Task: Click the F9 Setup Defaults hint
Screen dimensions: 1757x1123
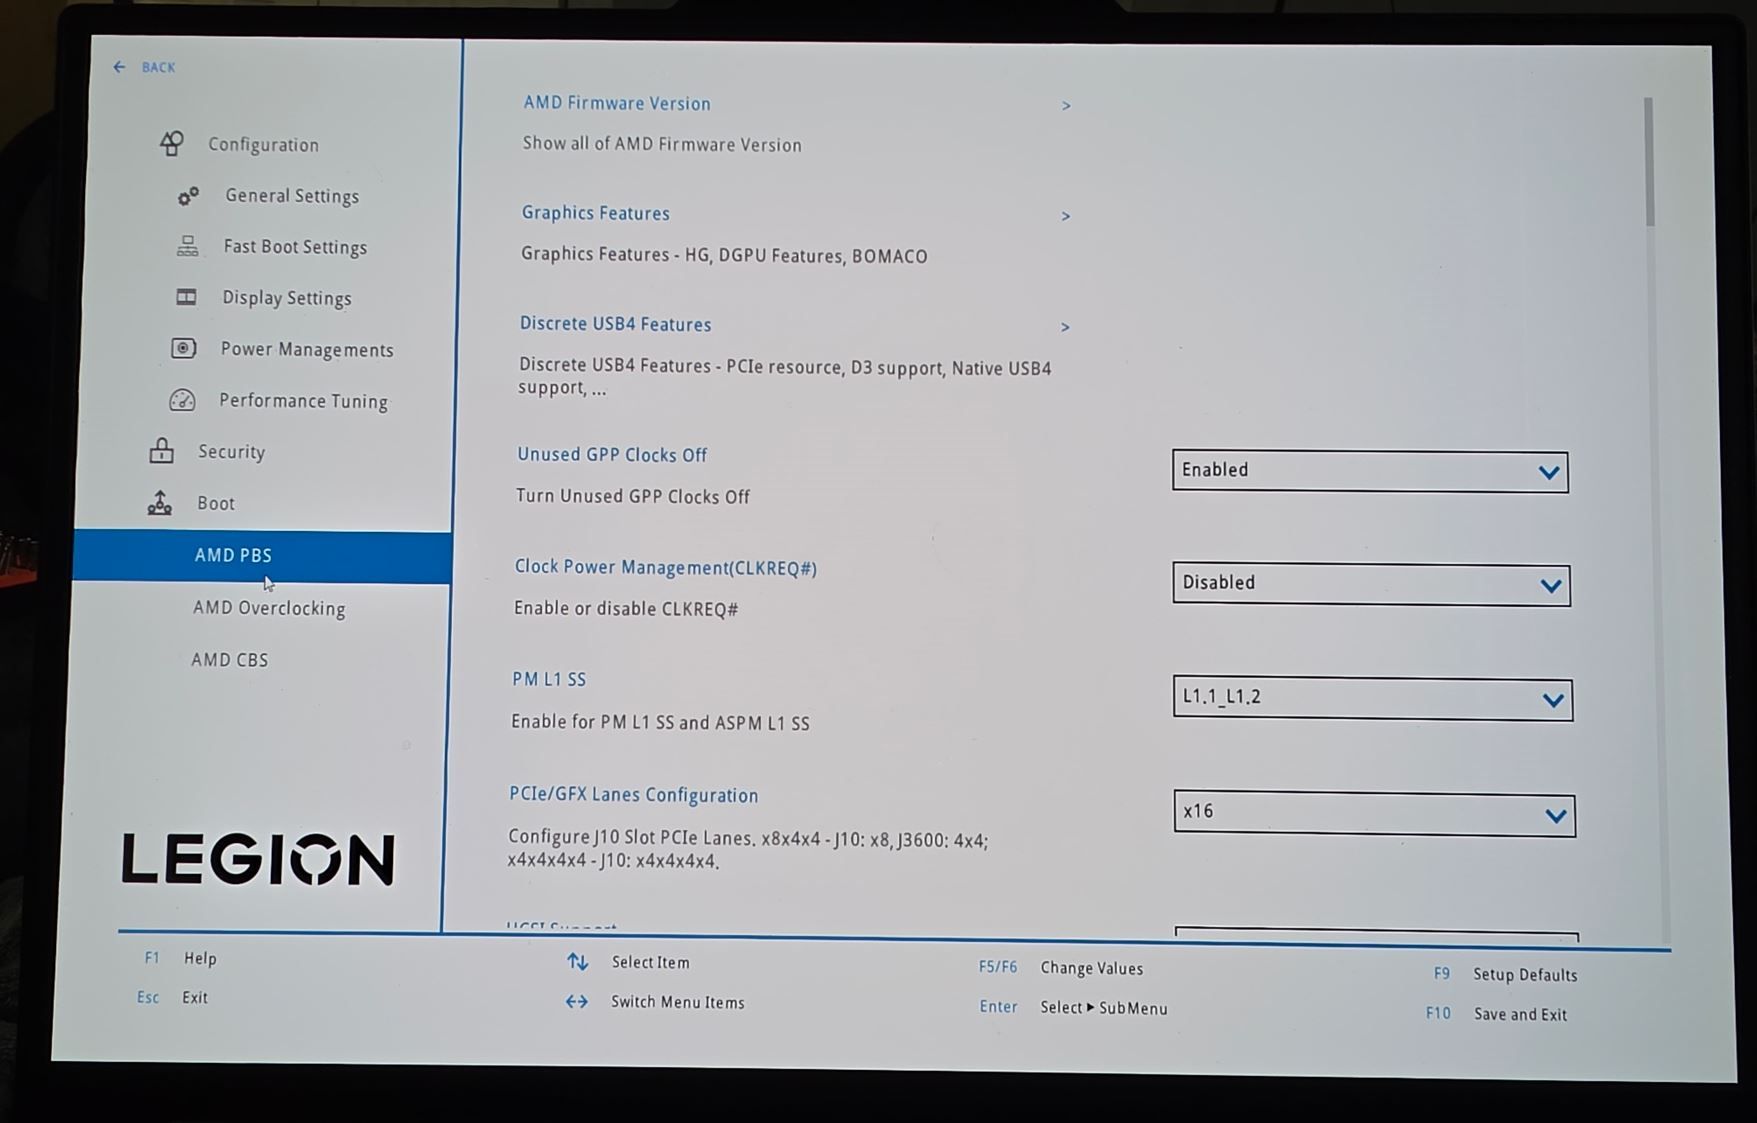Action: 1505,974
